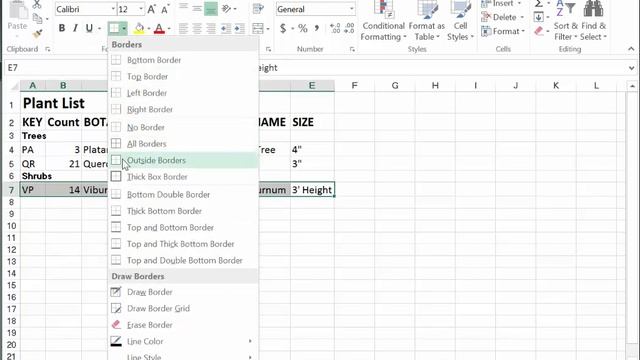Apply the Fill Color bucket

click(x=139, y=28)
